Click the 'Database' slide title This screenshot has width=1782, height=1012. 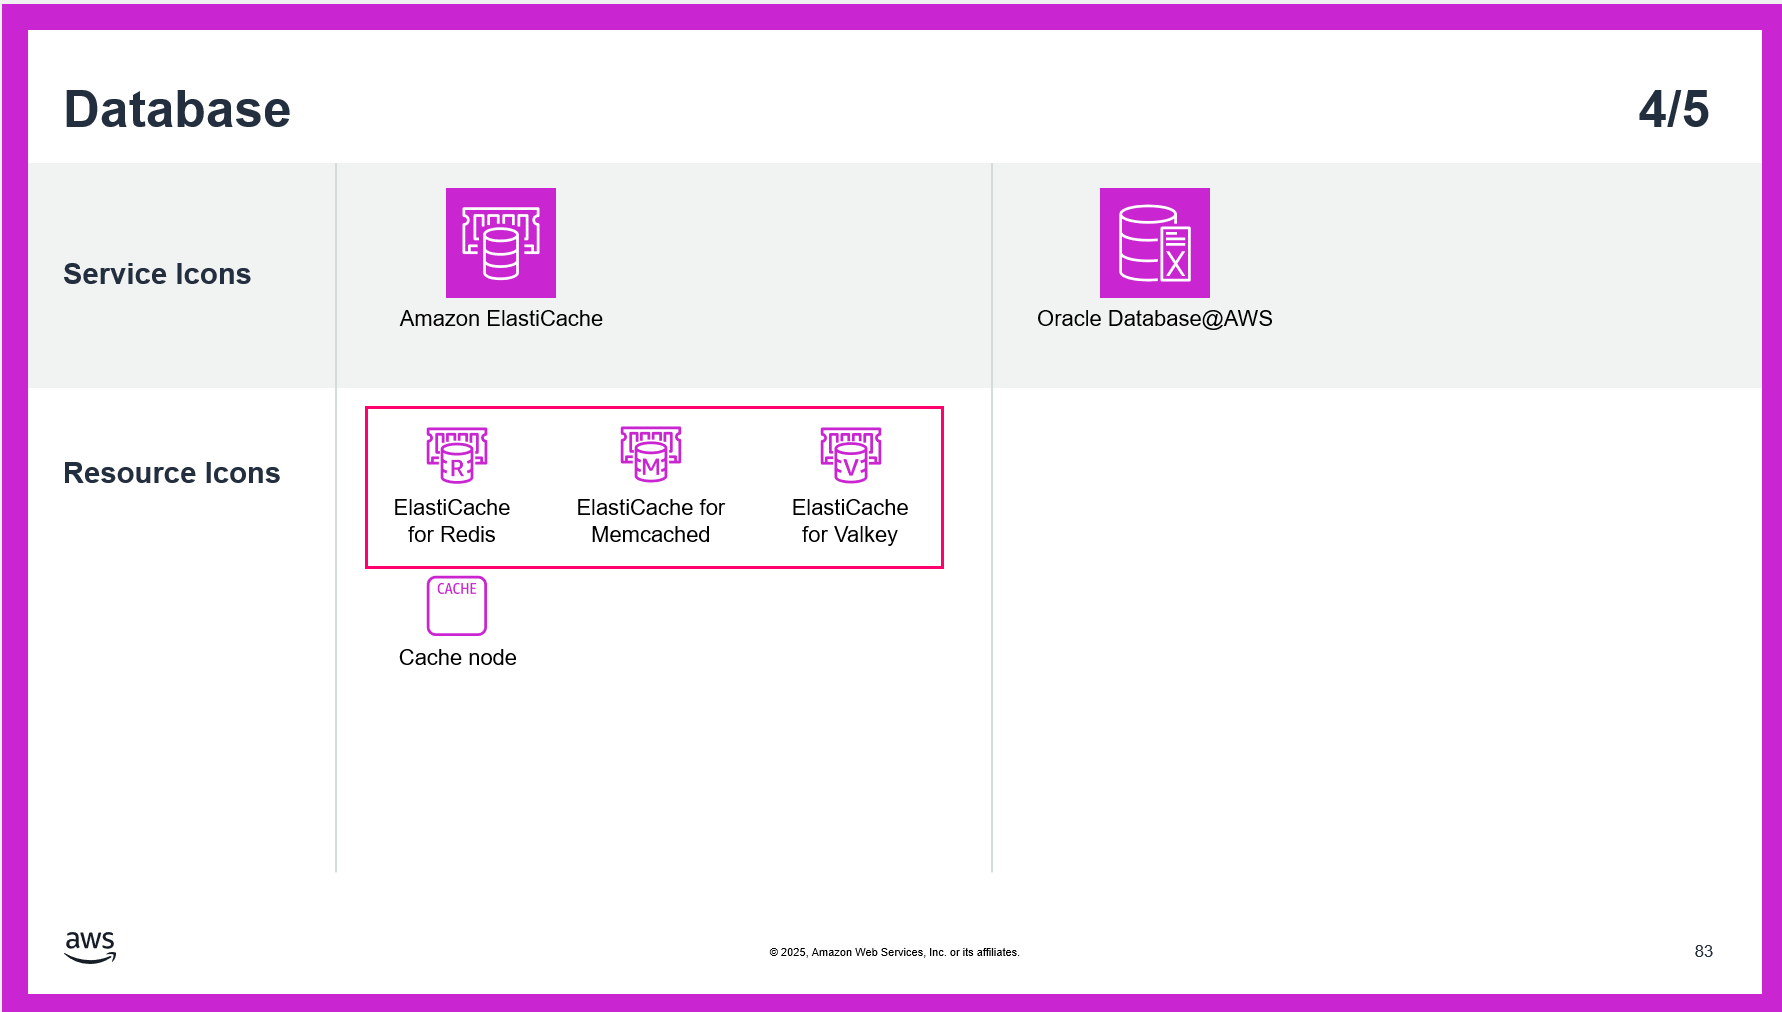[177, 109]
